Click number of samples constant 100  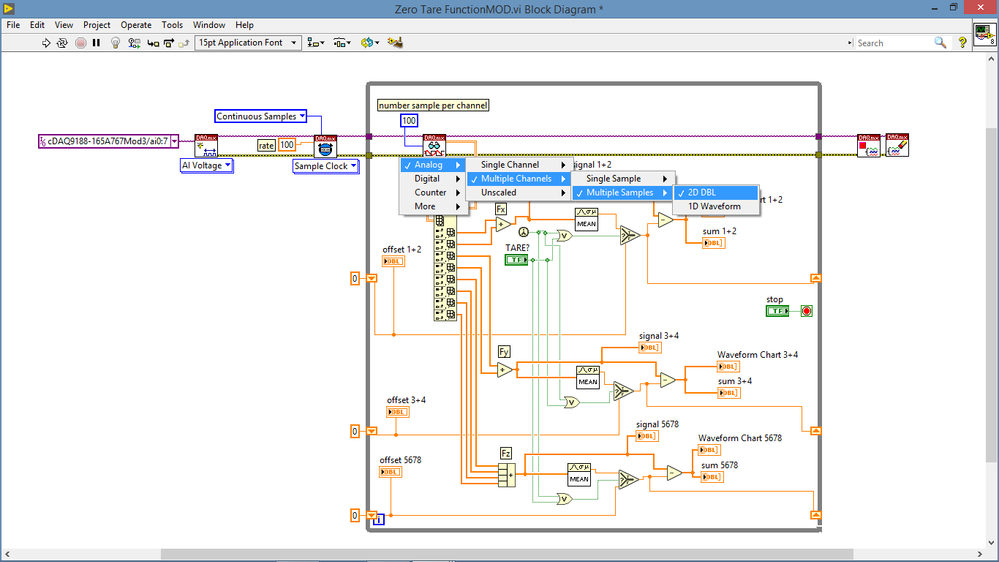point(408,120)
